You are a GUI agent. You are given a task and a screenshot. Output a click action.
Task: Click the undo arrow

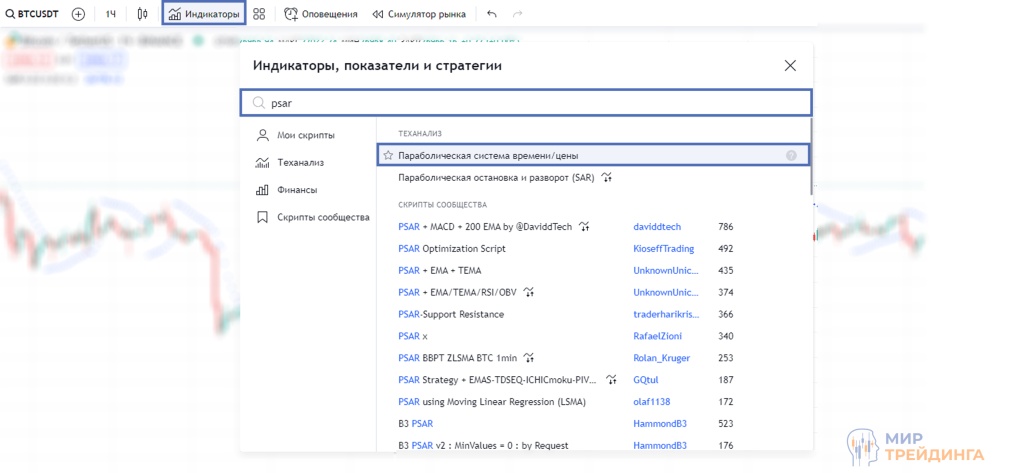[x=491, y=14]
